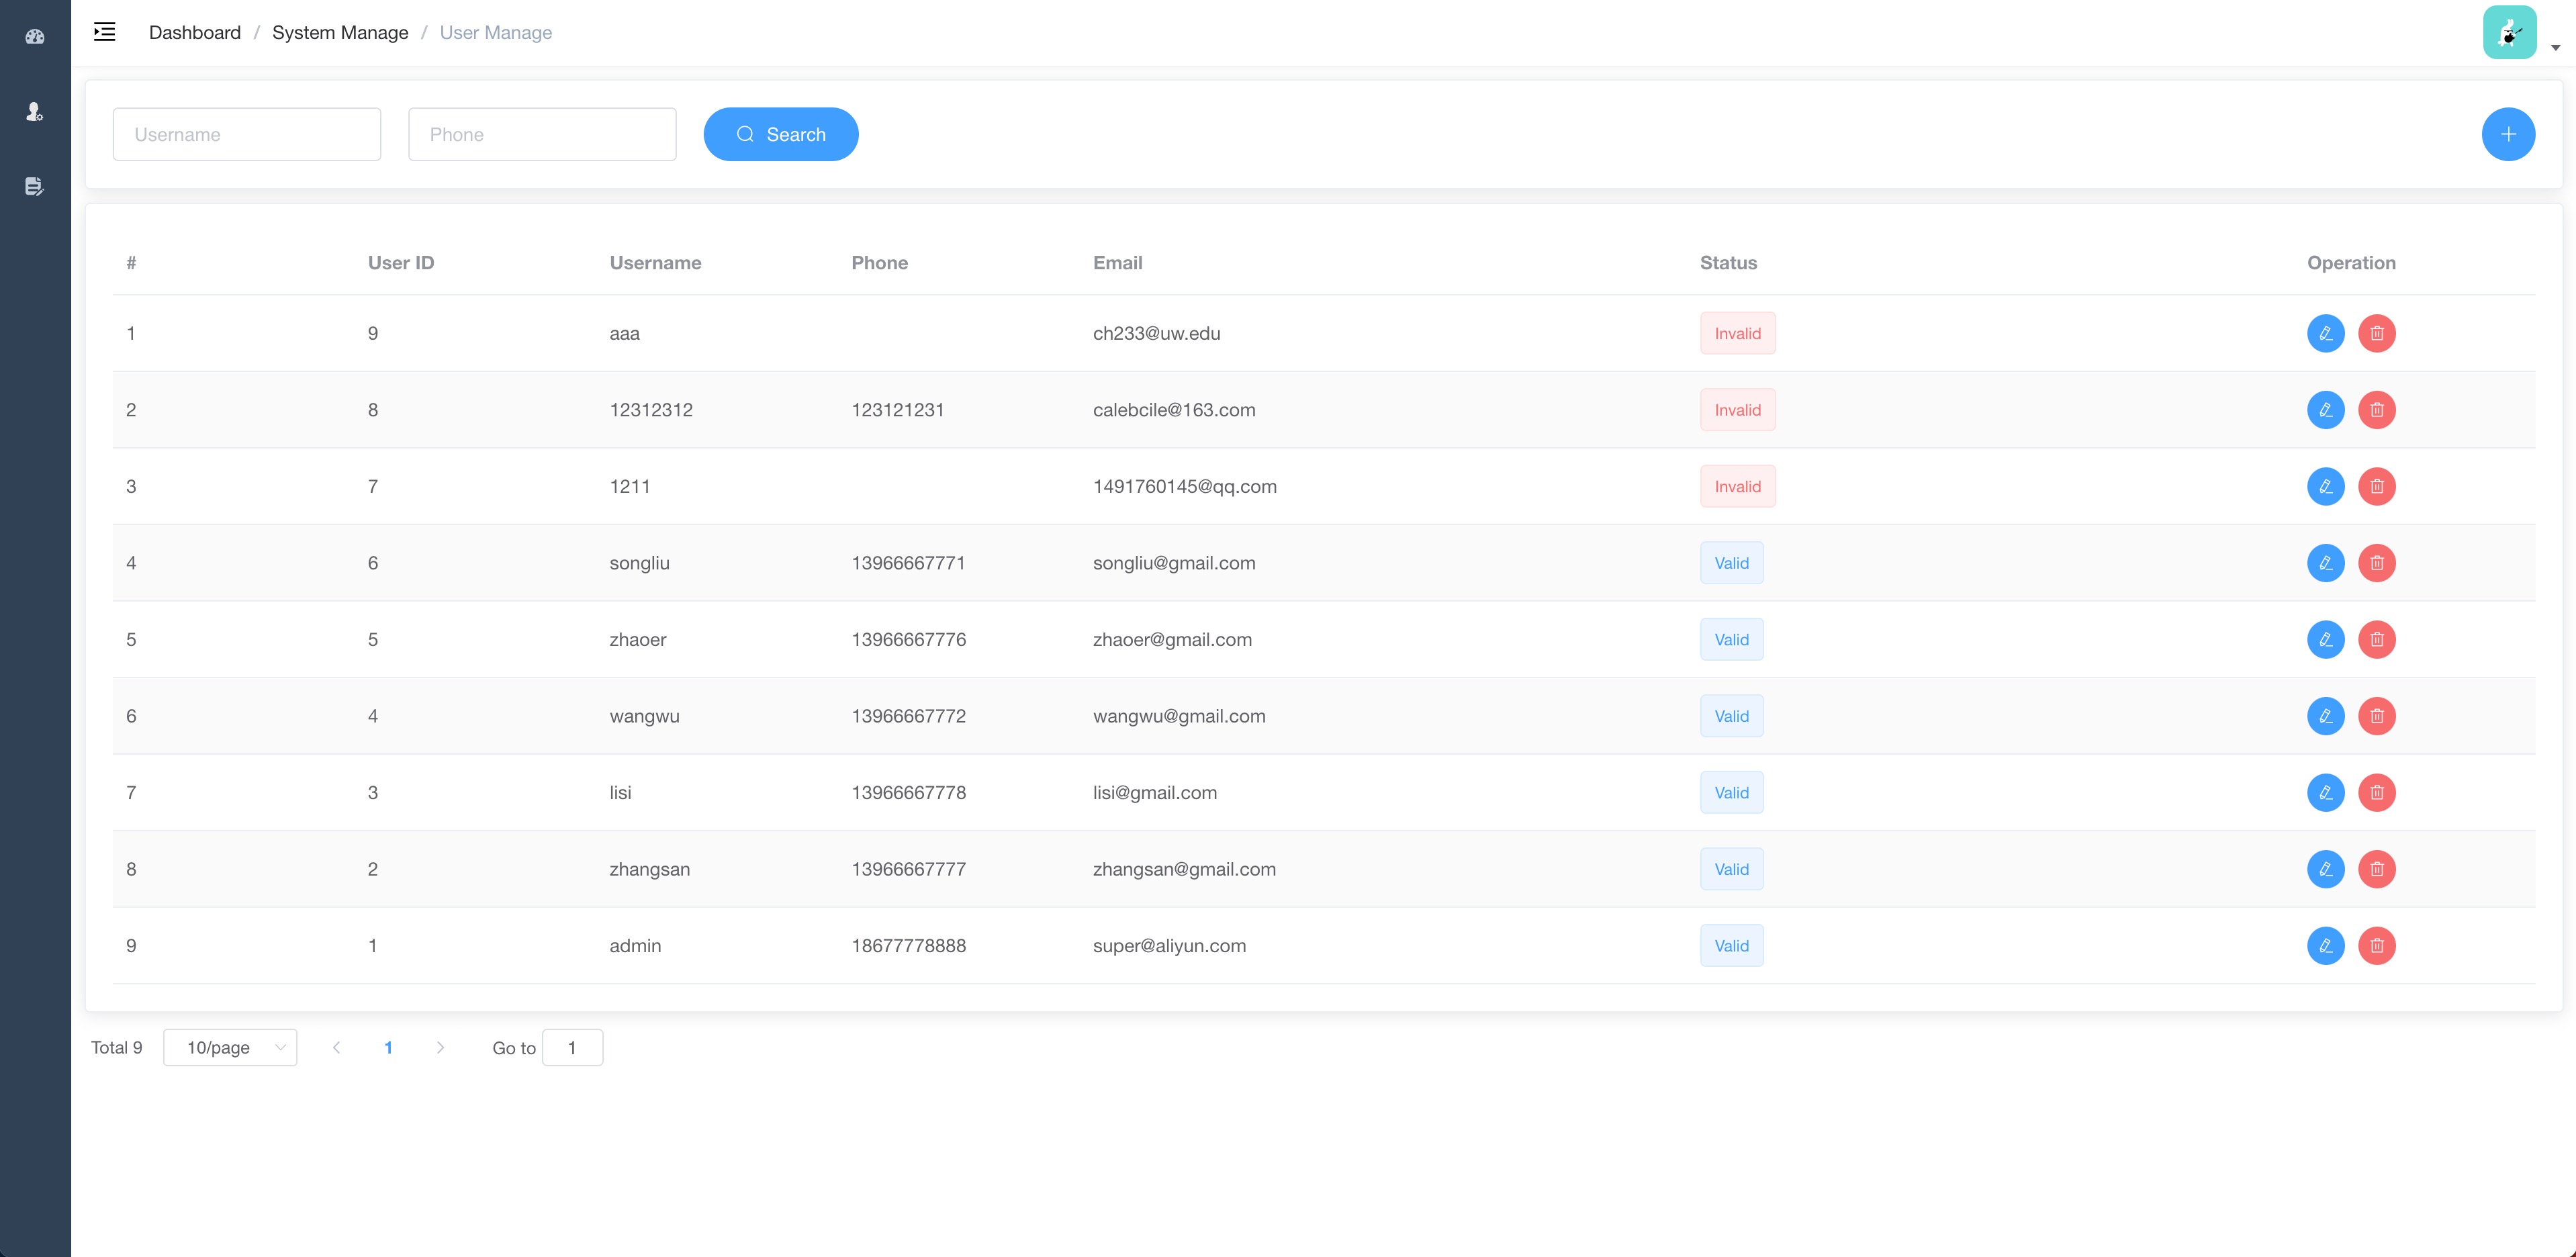Select email calebcile@163.com
The width and height of the screenshot is (2576, 1257).
pyautogui.click(x=1174, y=410)
